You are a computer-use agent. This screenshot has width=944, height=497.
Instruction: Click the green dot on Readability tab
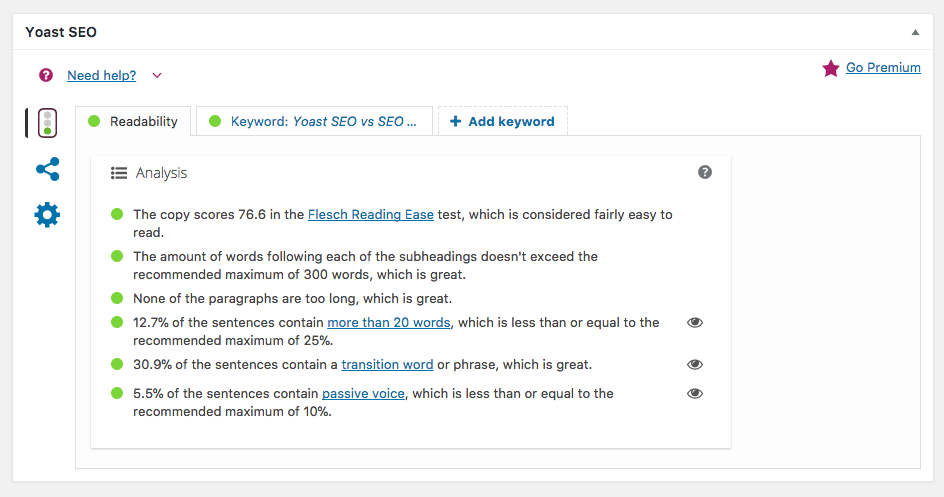pos(94,122)
